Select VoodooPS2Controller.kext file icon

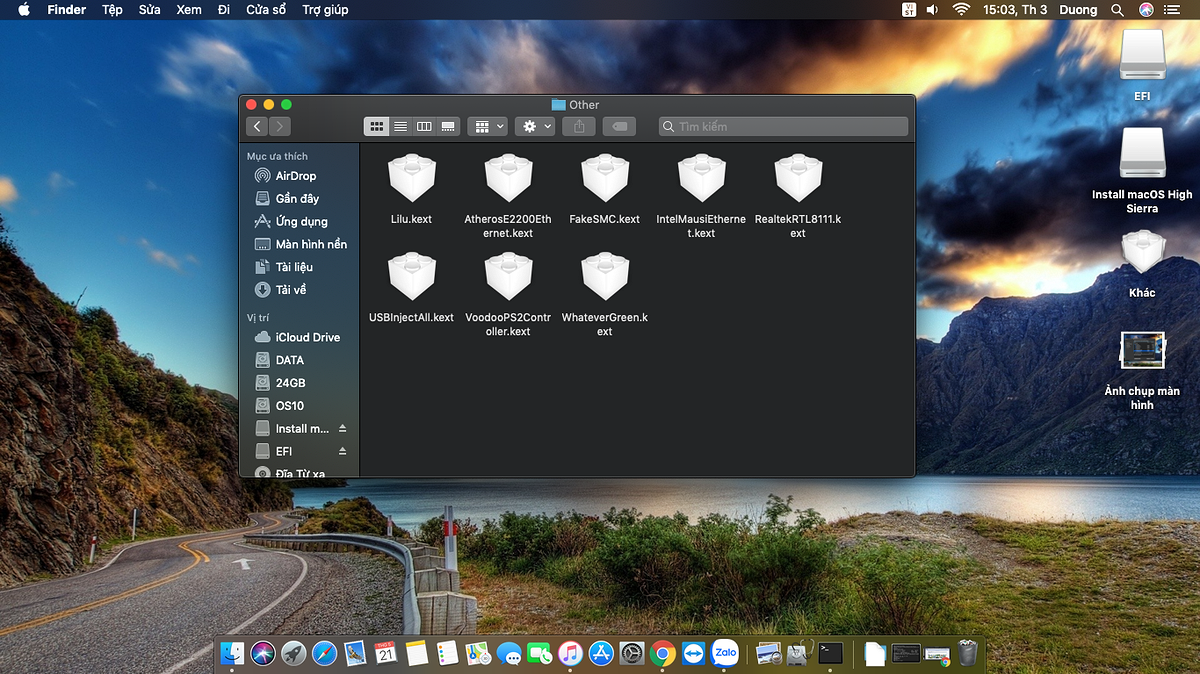pos(508,278)
